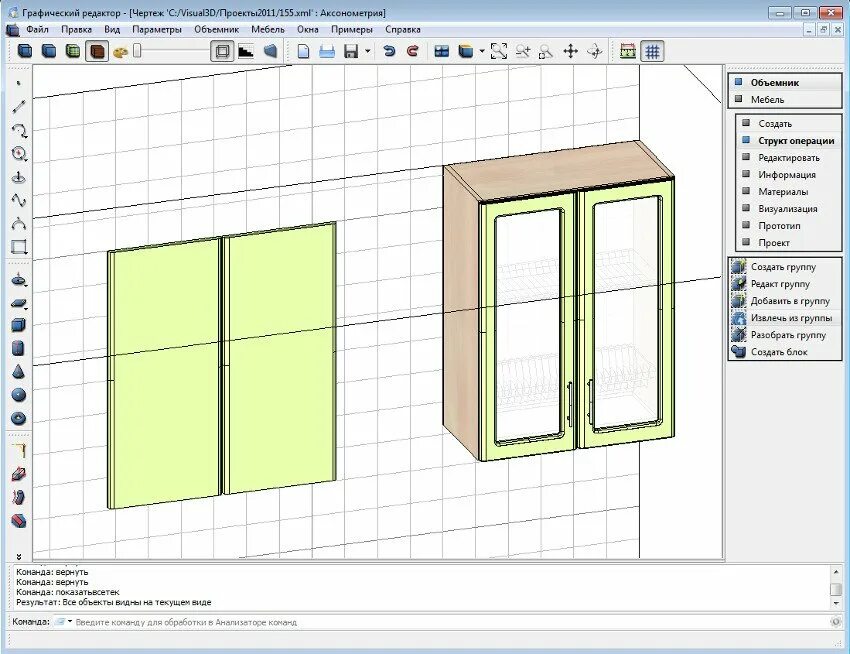
Task: Click Разобрать группу button
Action: 784,335
